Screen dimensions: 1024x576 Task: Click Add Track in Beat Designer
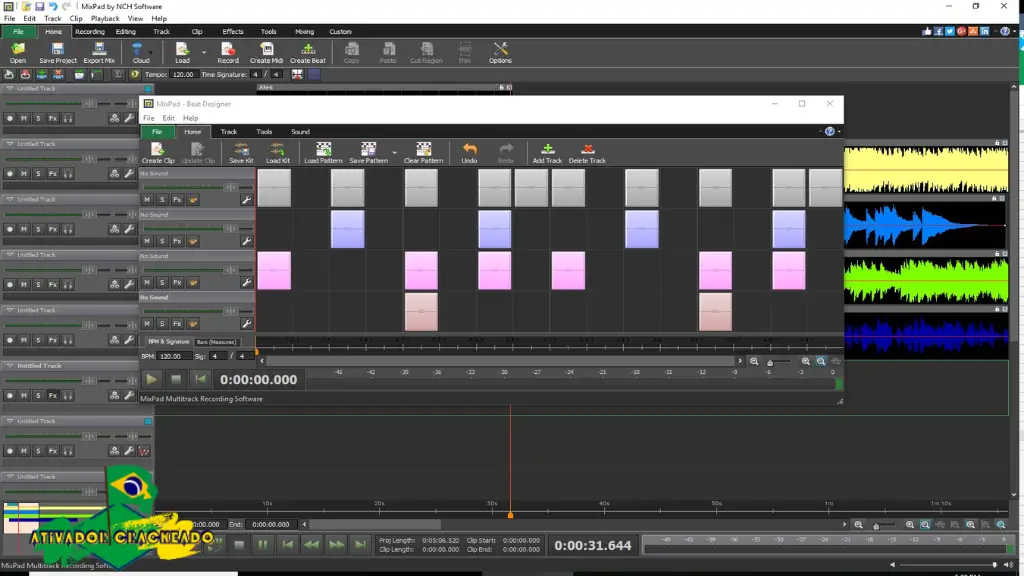tap(547, 153)
